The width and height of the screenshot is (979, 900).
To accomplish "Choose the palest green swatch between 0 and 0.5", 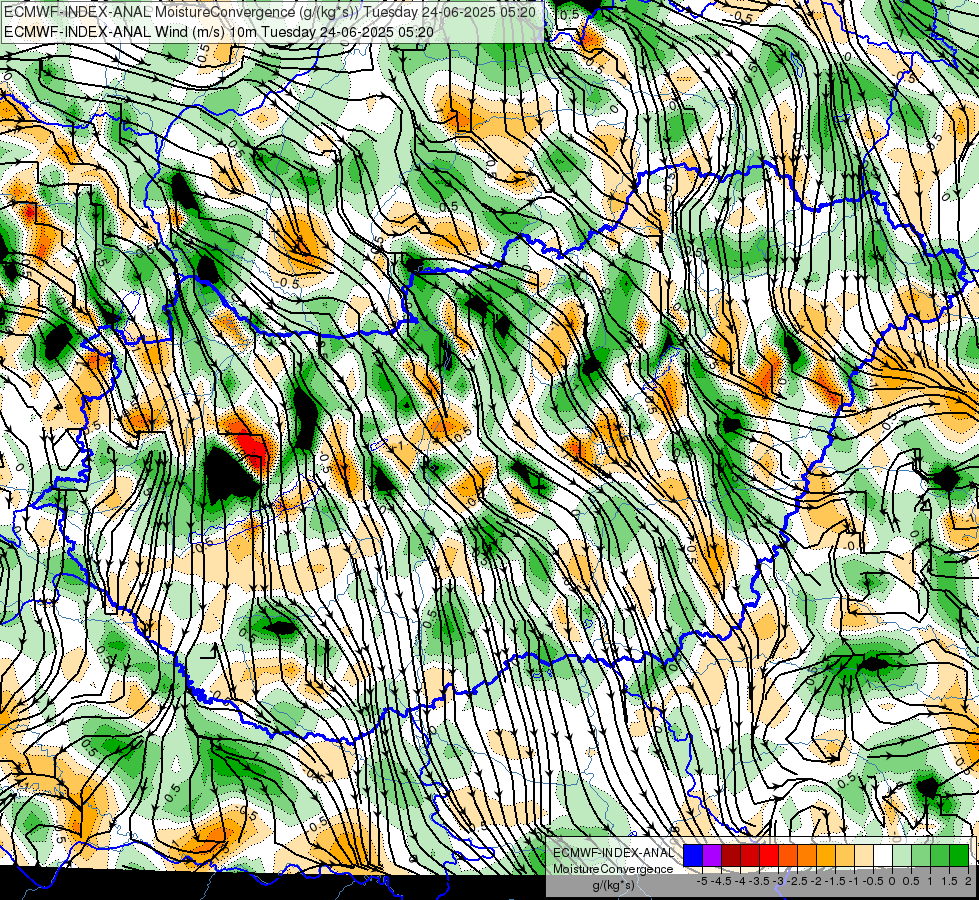I will [x=902, y=856].
